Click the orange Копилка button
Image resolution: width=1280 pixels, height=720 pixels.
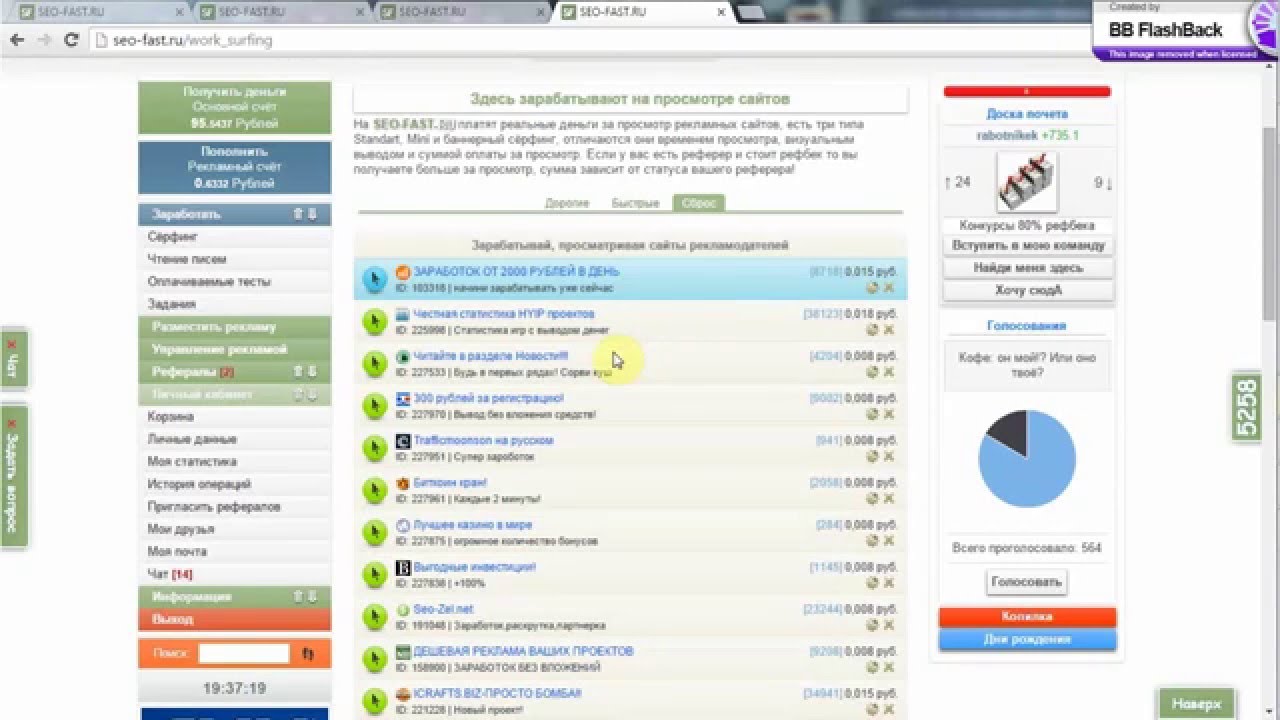coord(1027,617)
